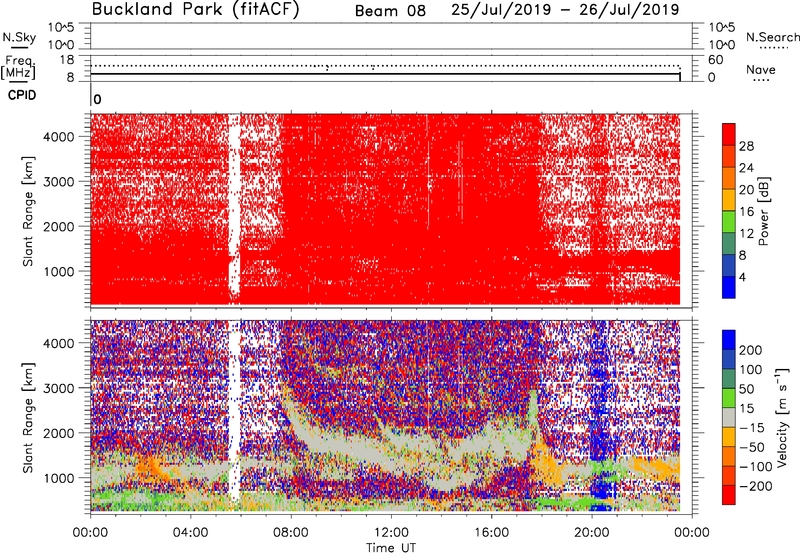Click the '4000' range tick on the power panel

[59, 137]
